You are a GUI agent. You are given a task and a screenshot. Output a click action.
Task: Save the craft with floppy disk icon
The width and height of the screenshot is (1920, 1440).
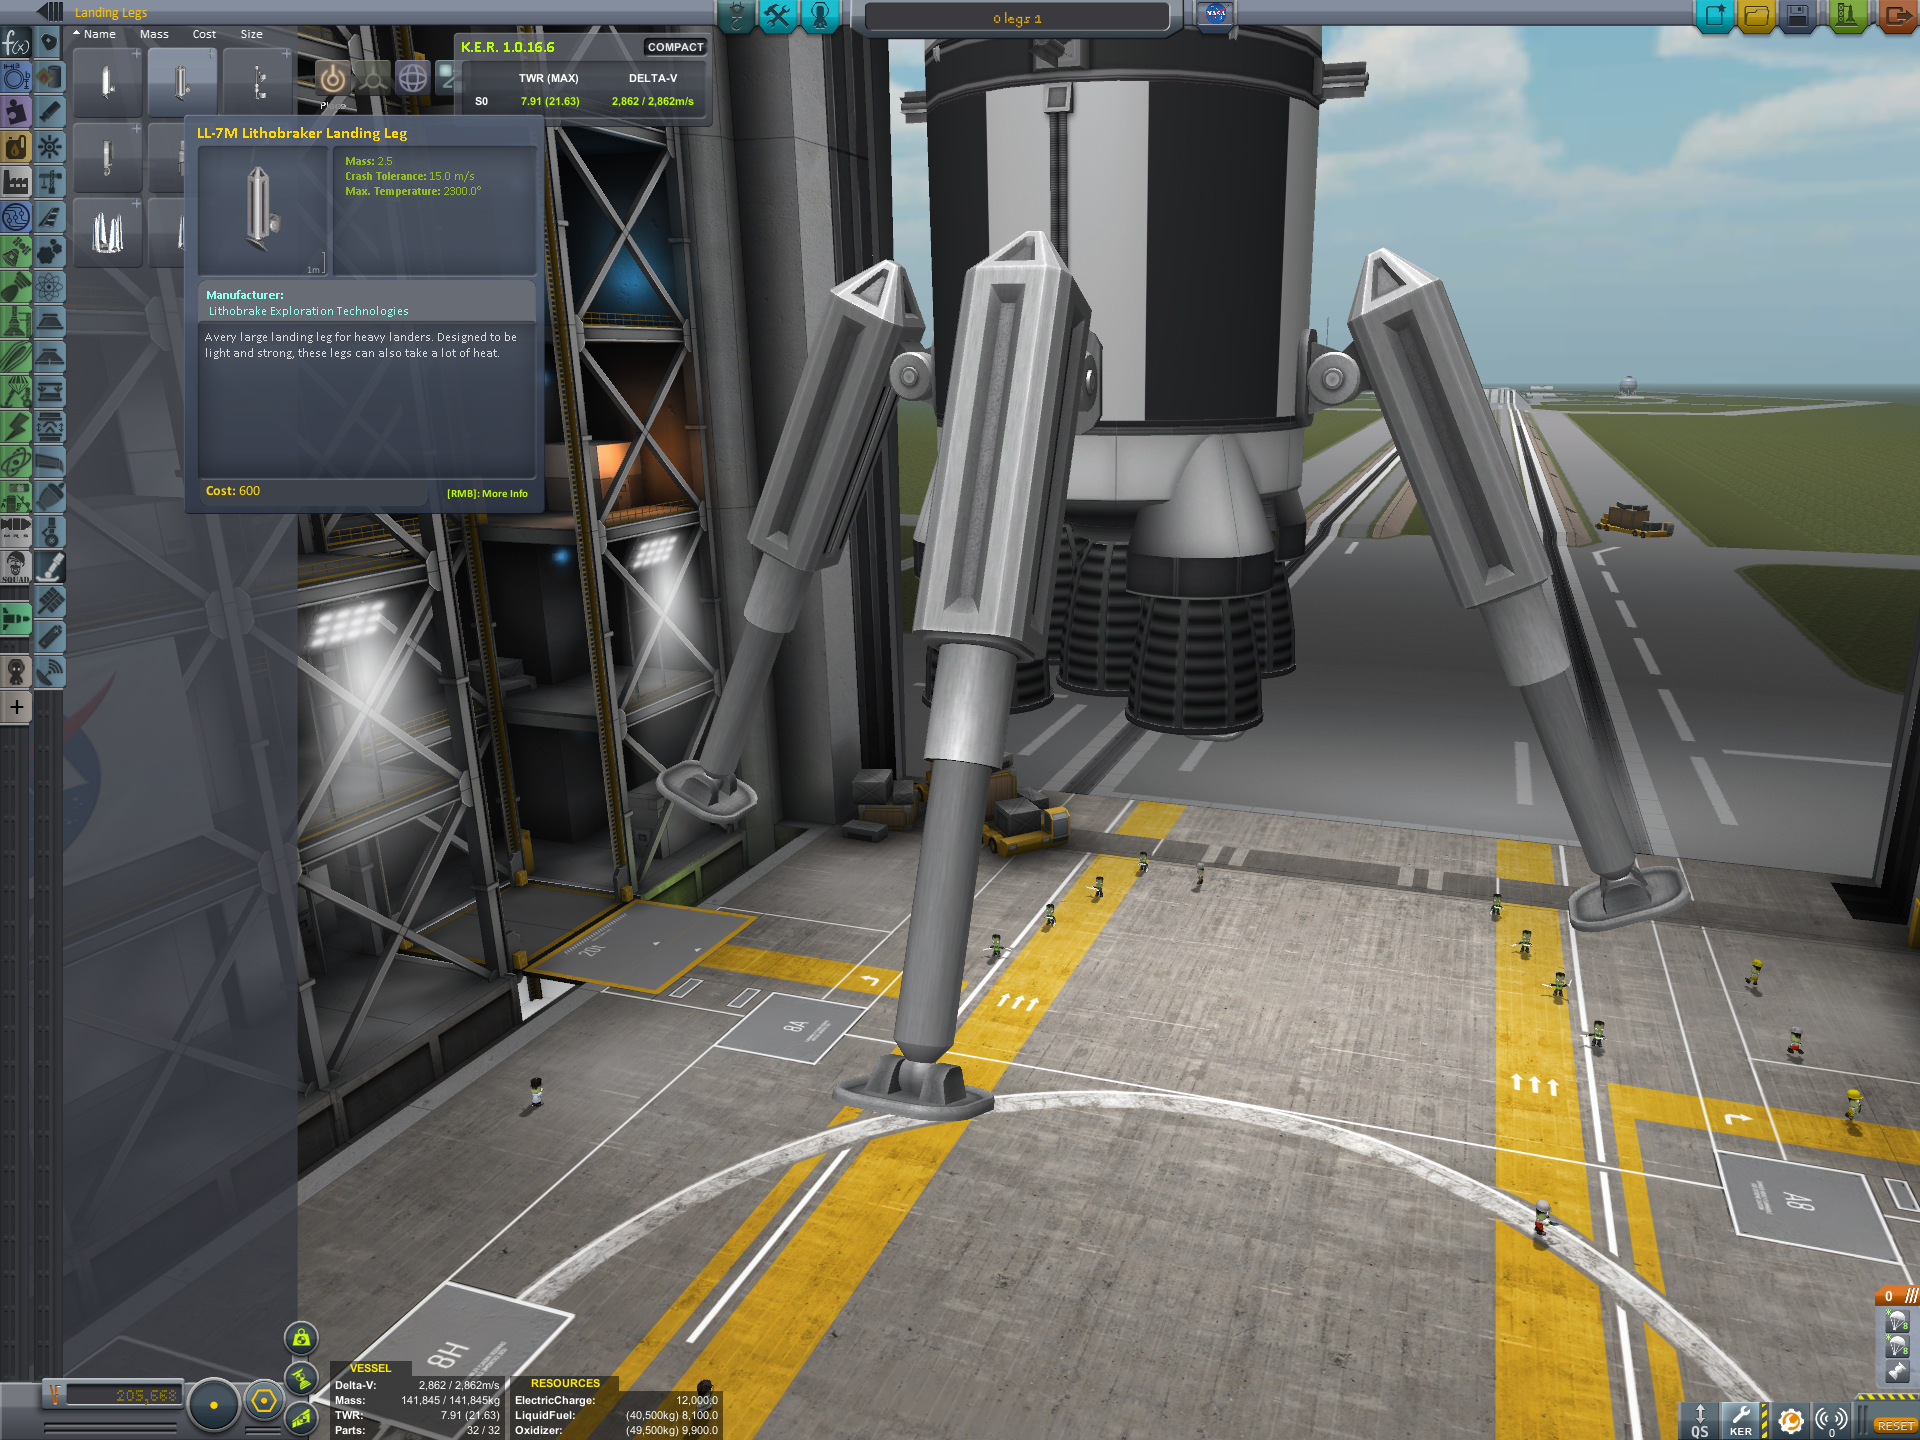(1798, 16)
